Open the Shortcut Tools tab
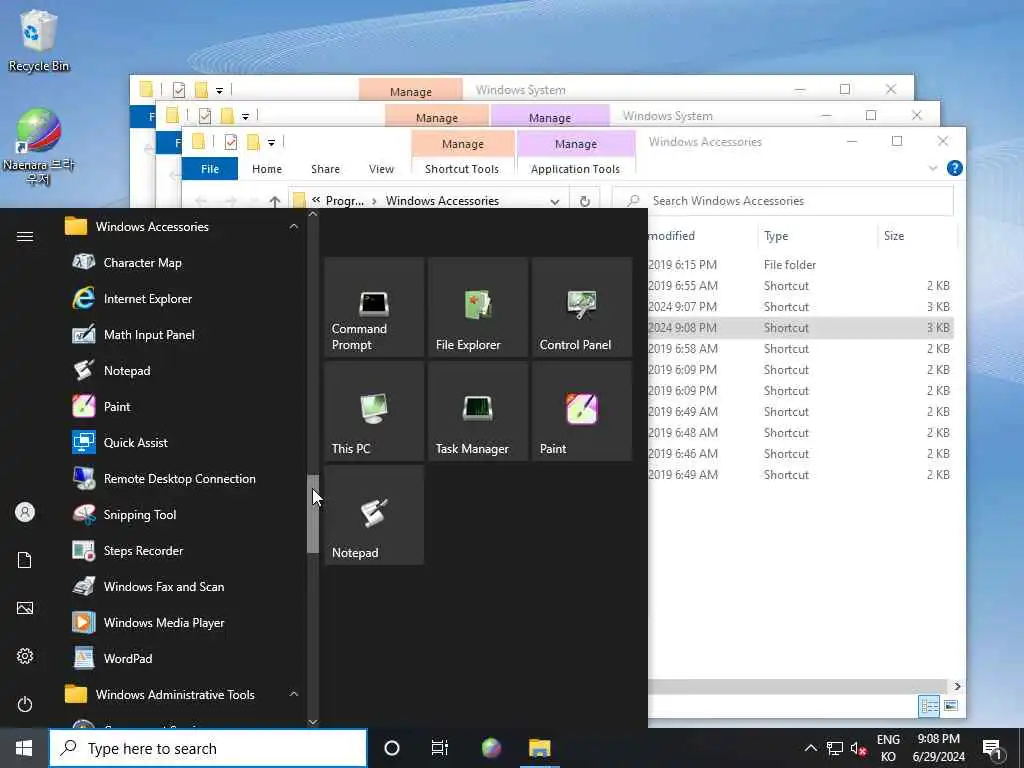 [x=462, y=168]
